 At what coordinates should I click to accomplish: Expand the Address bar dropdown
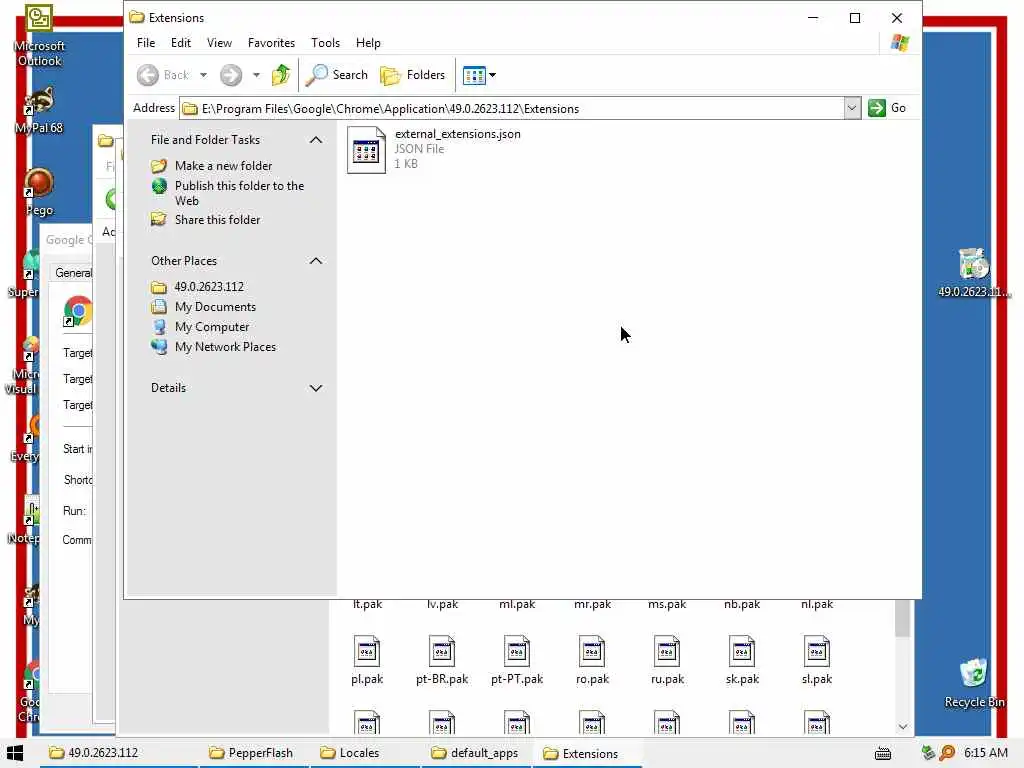pos(852,108)
